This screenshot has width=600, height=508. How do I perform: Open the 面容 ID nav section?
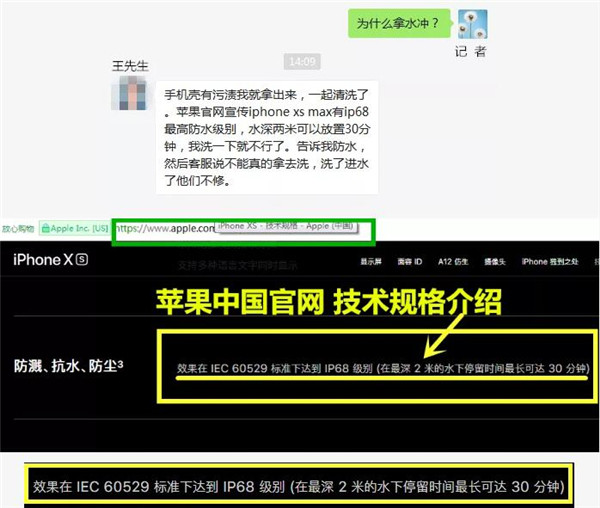(409, 262)
